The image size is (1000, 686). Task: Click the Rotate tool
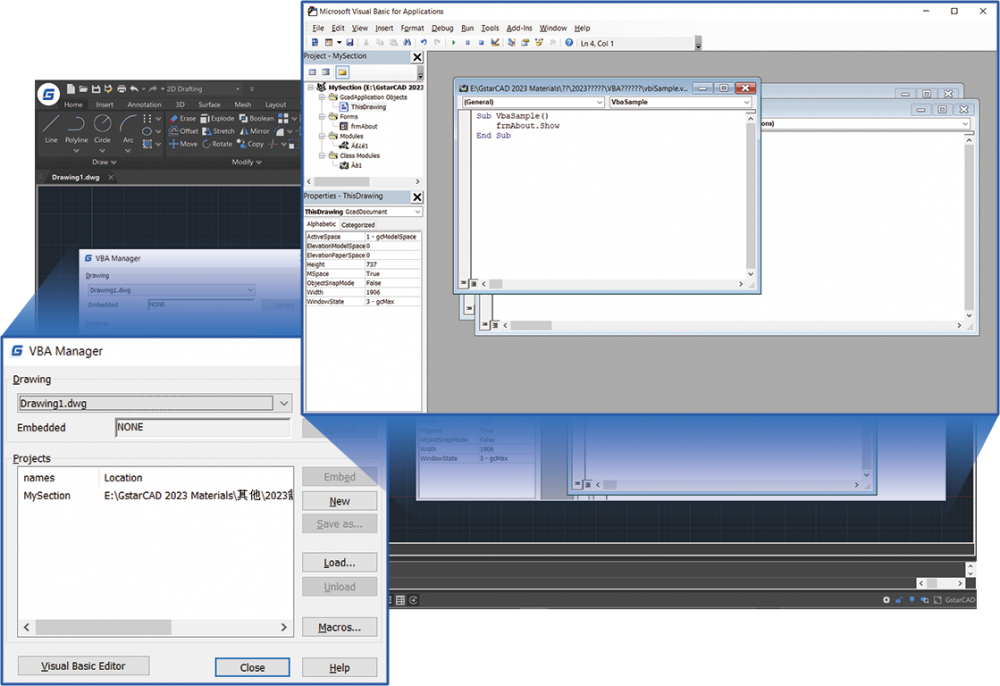click(217, 143)
